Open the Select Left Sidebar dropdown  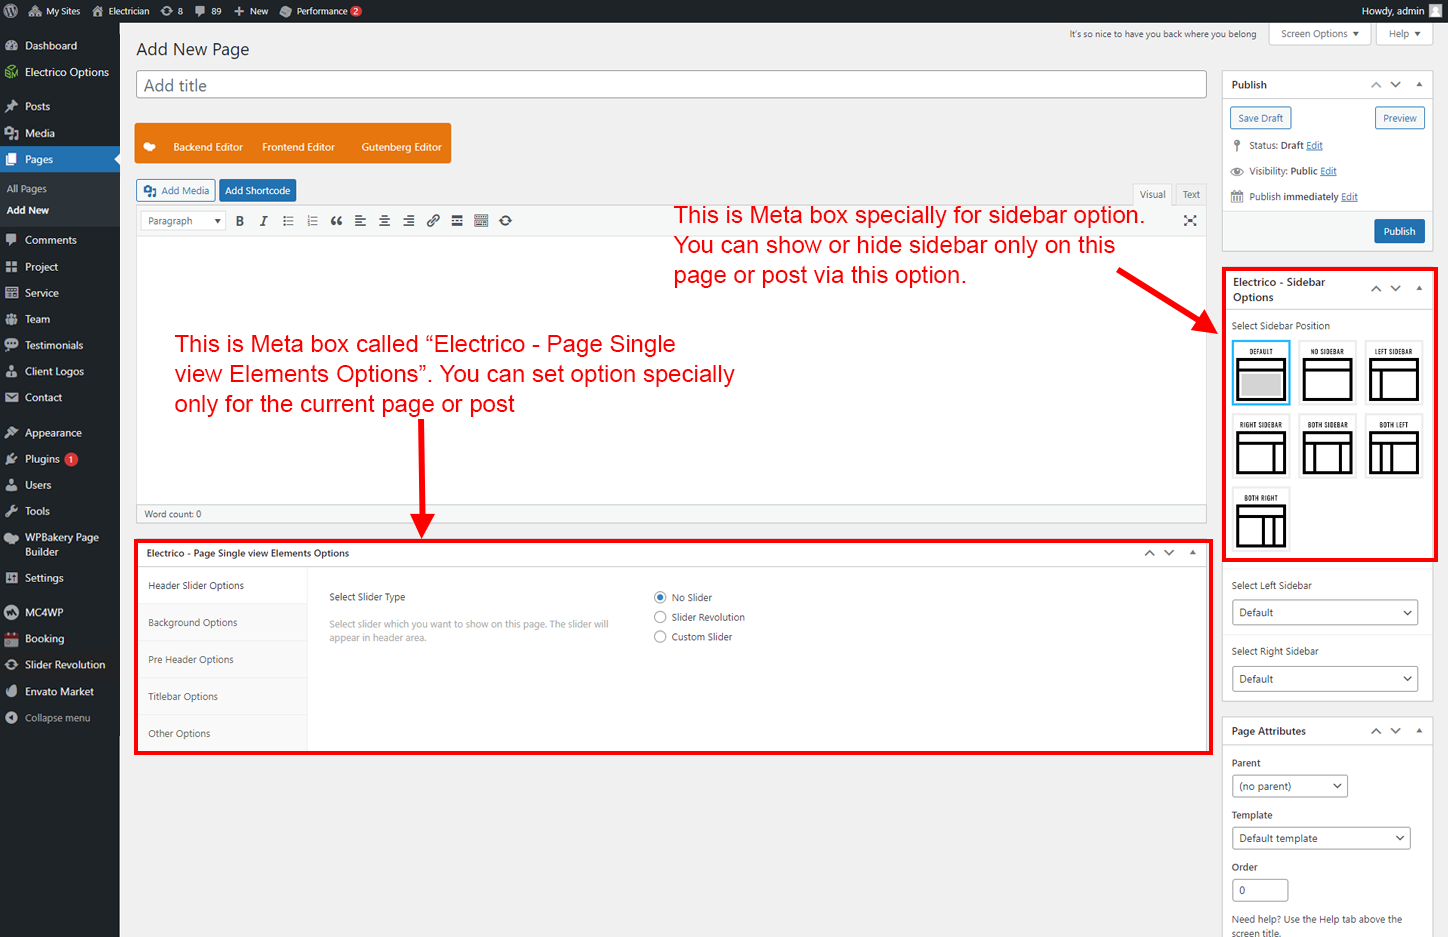coord(1325,613)
